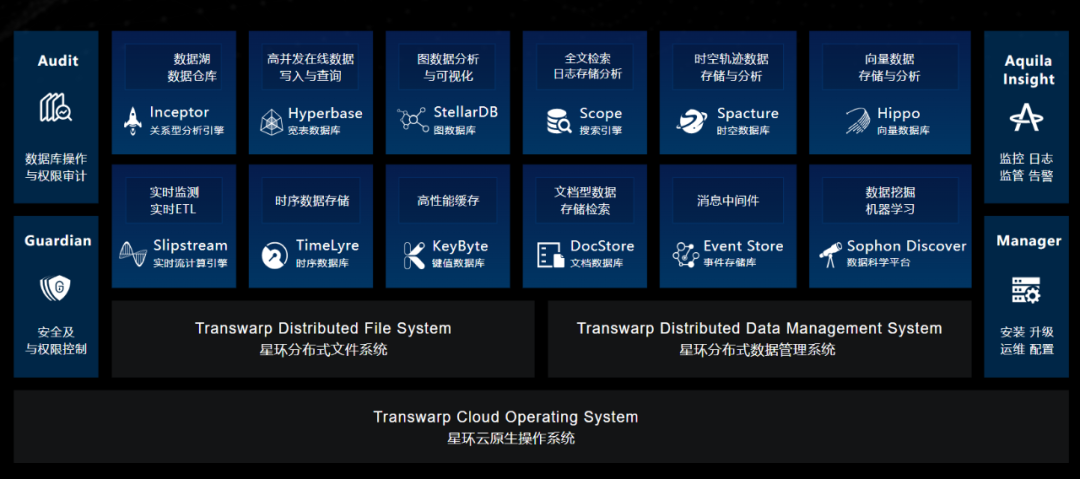Click 宽表数据库 subtitle
The width and height of the screenshot is (1080, 479).
(x=314, y=130)
